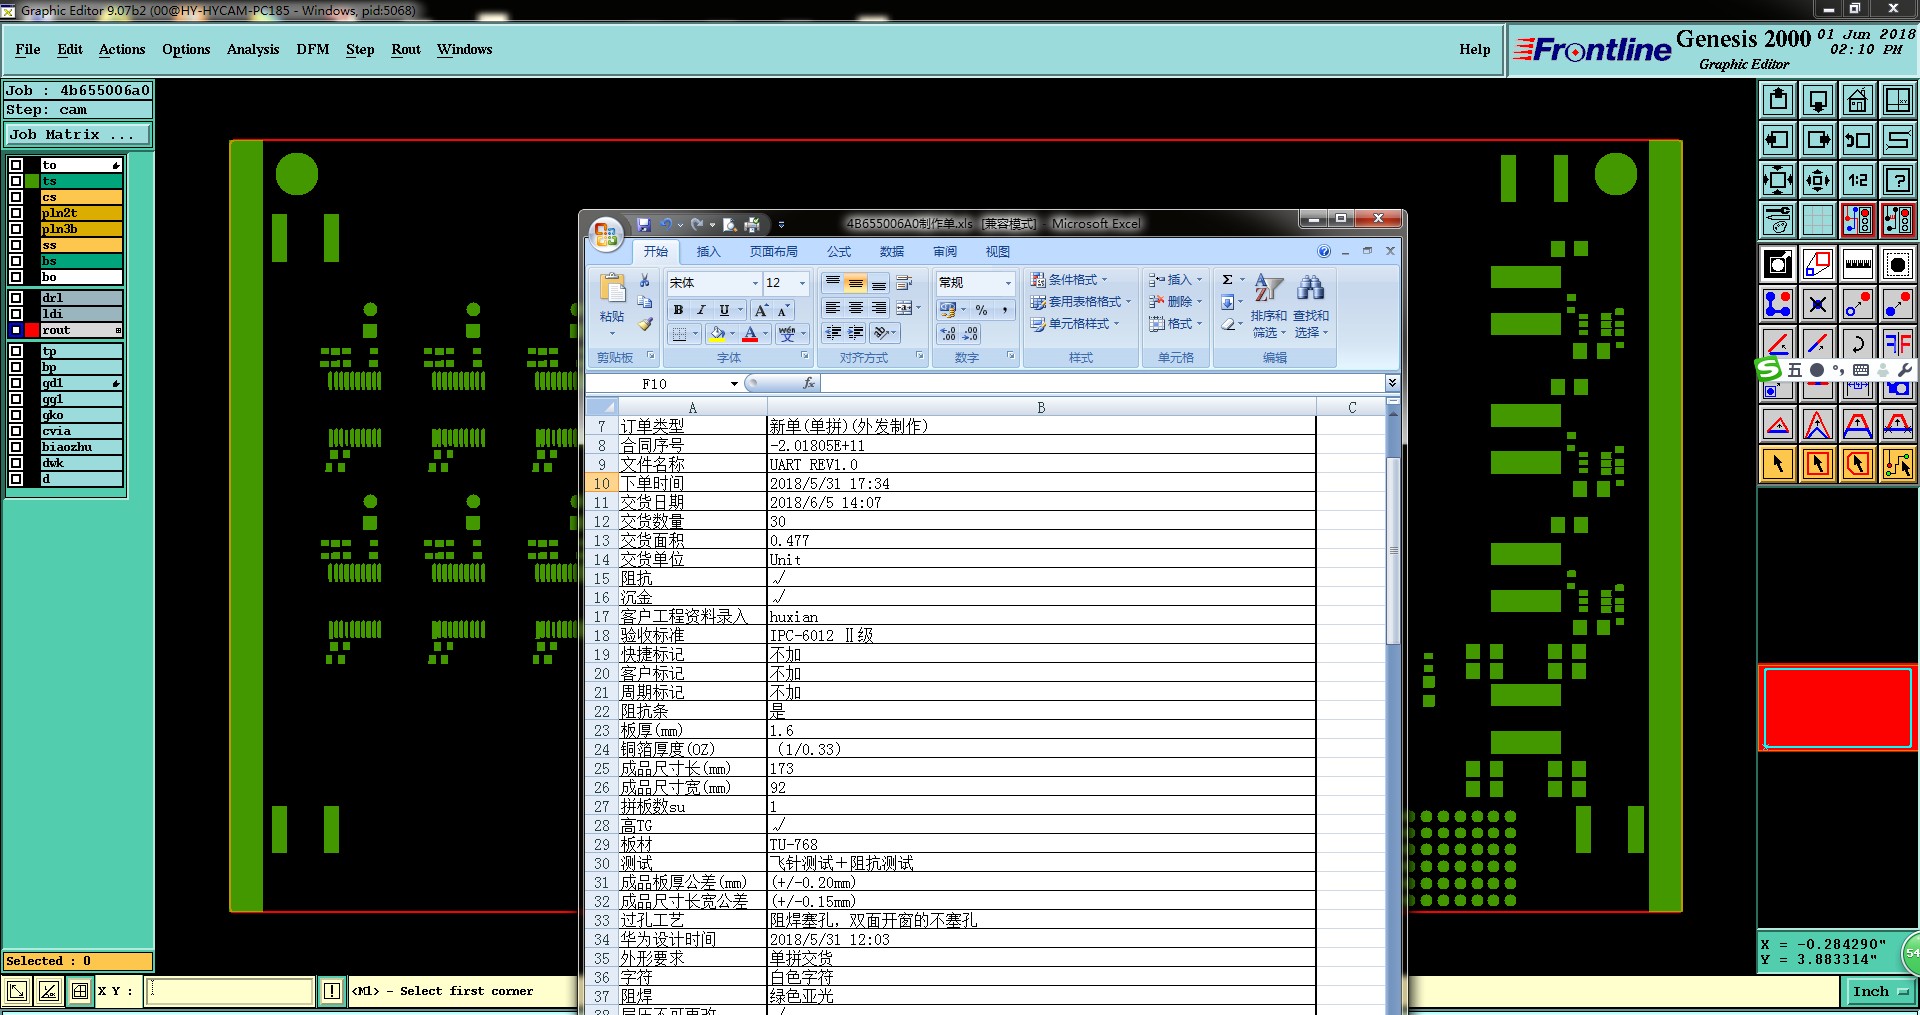This screenshot has width=1920, height=1015.
Task: Click the 粘贴 paste button in Excel
Action: click(x=612, y=303)
